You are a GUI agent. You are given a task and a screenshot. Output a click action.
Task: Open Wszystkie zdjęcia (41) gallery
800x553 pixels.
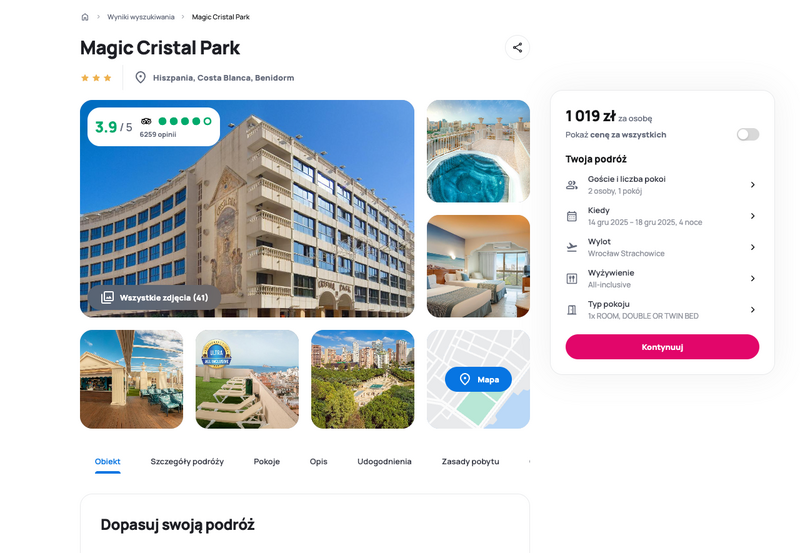pos(155,297)
